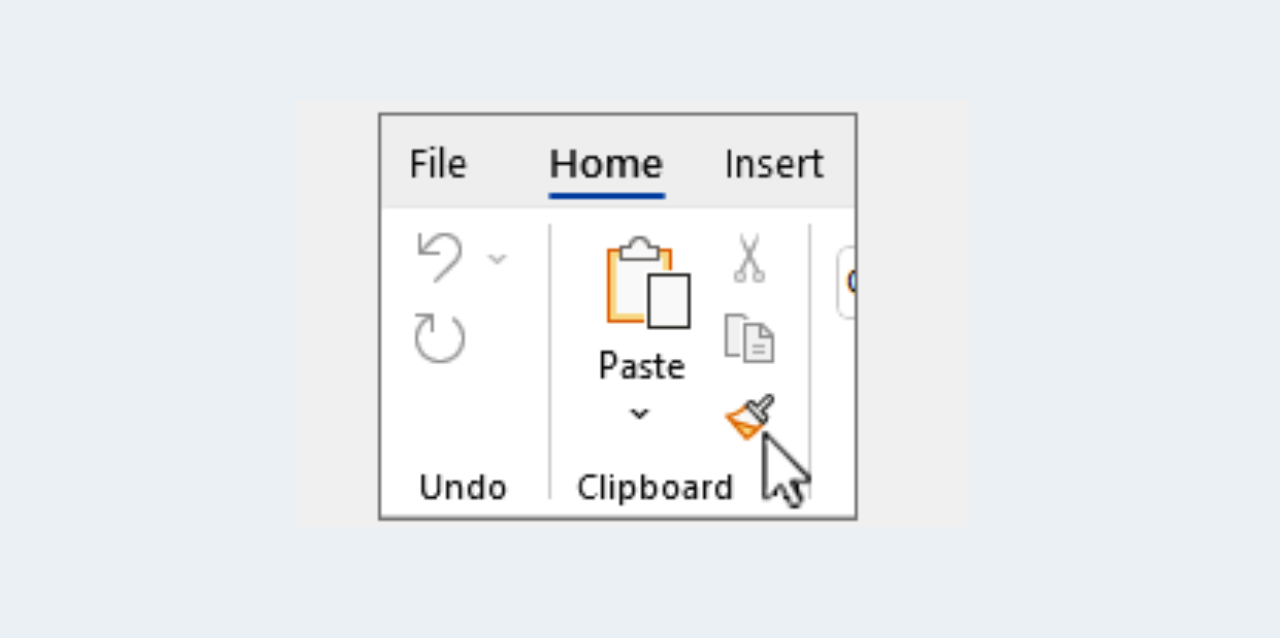Select the Home ribbon tab

(x=605, y=163)
